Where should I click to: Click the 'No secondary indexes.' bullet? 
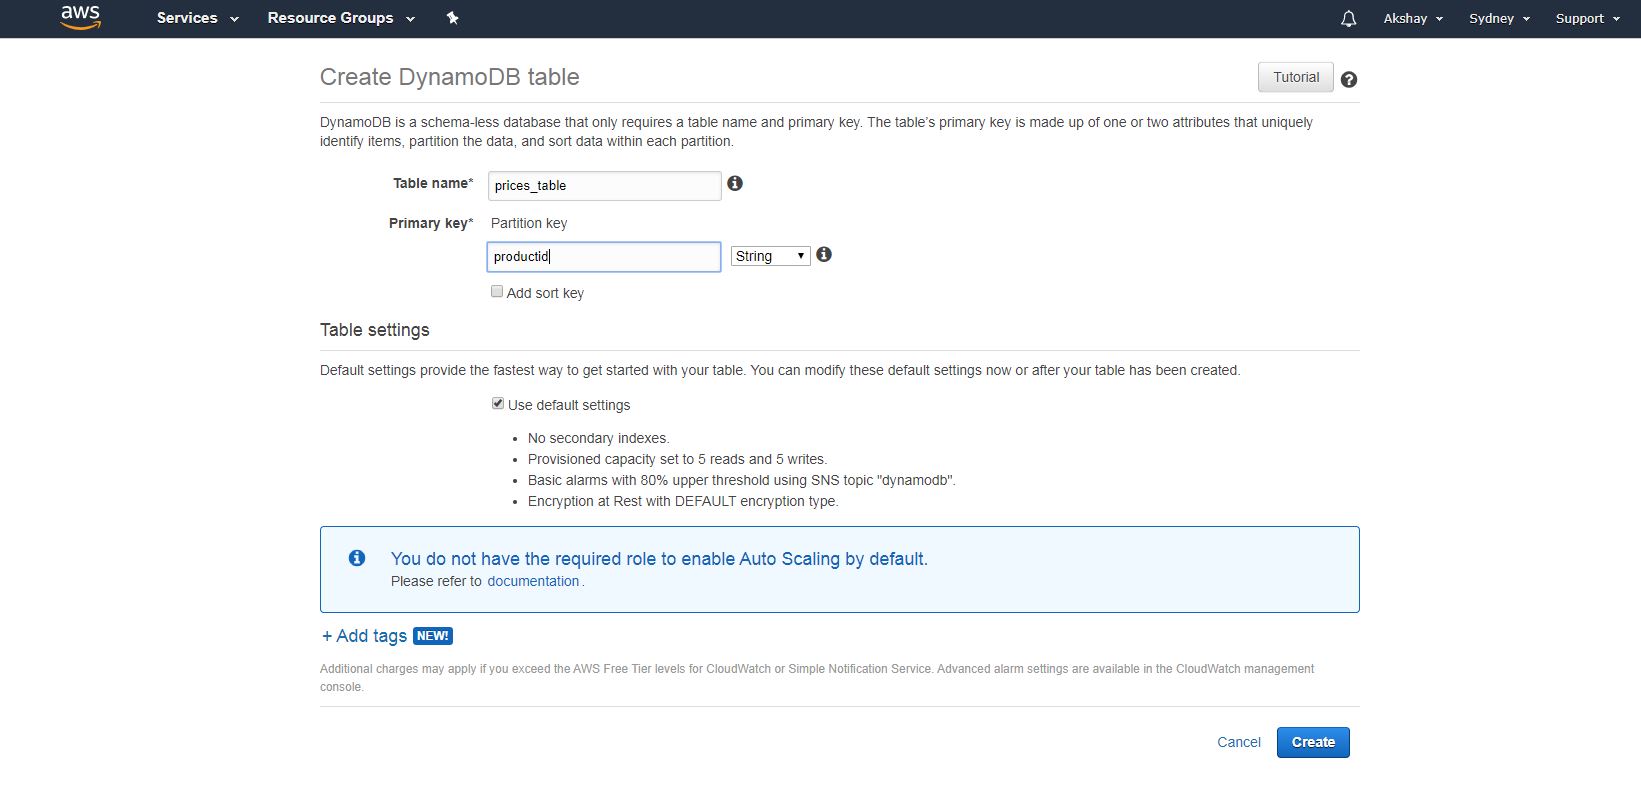[598, 438]
